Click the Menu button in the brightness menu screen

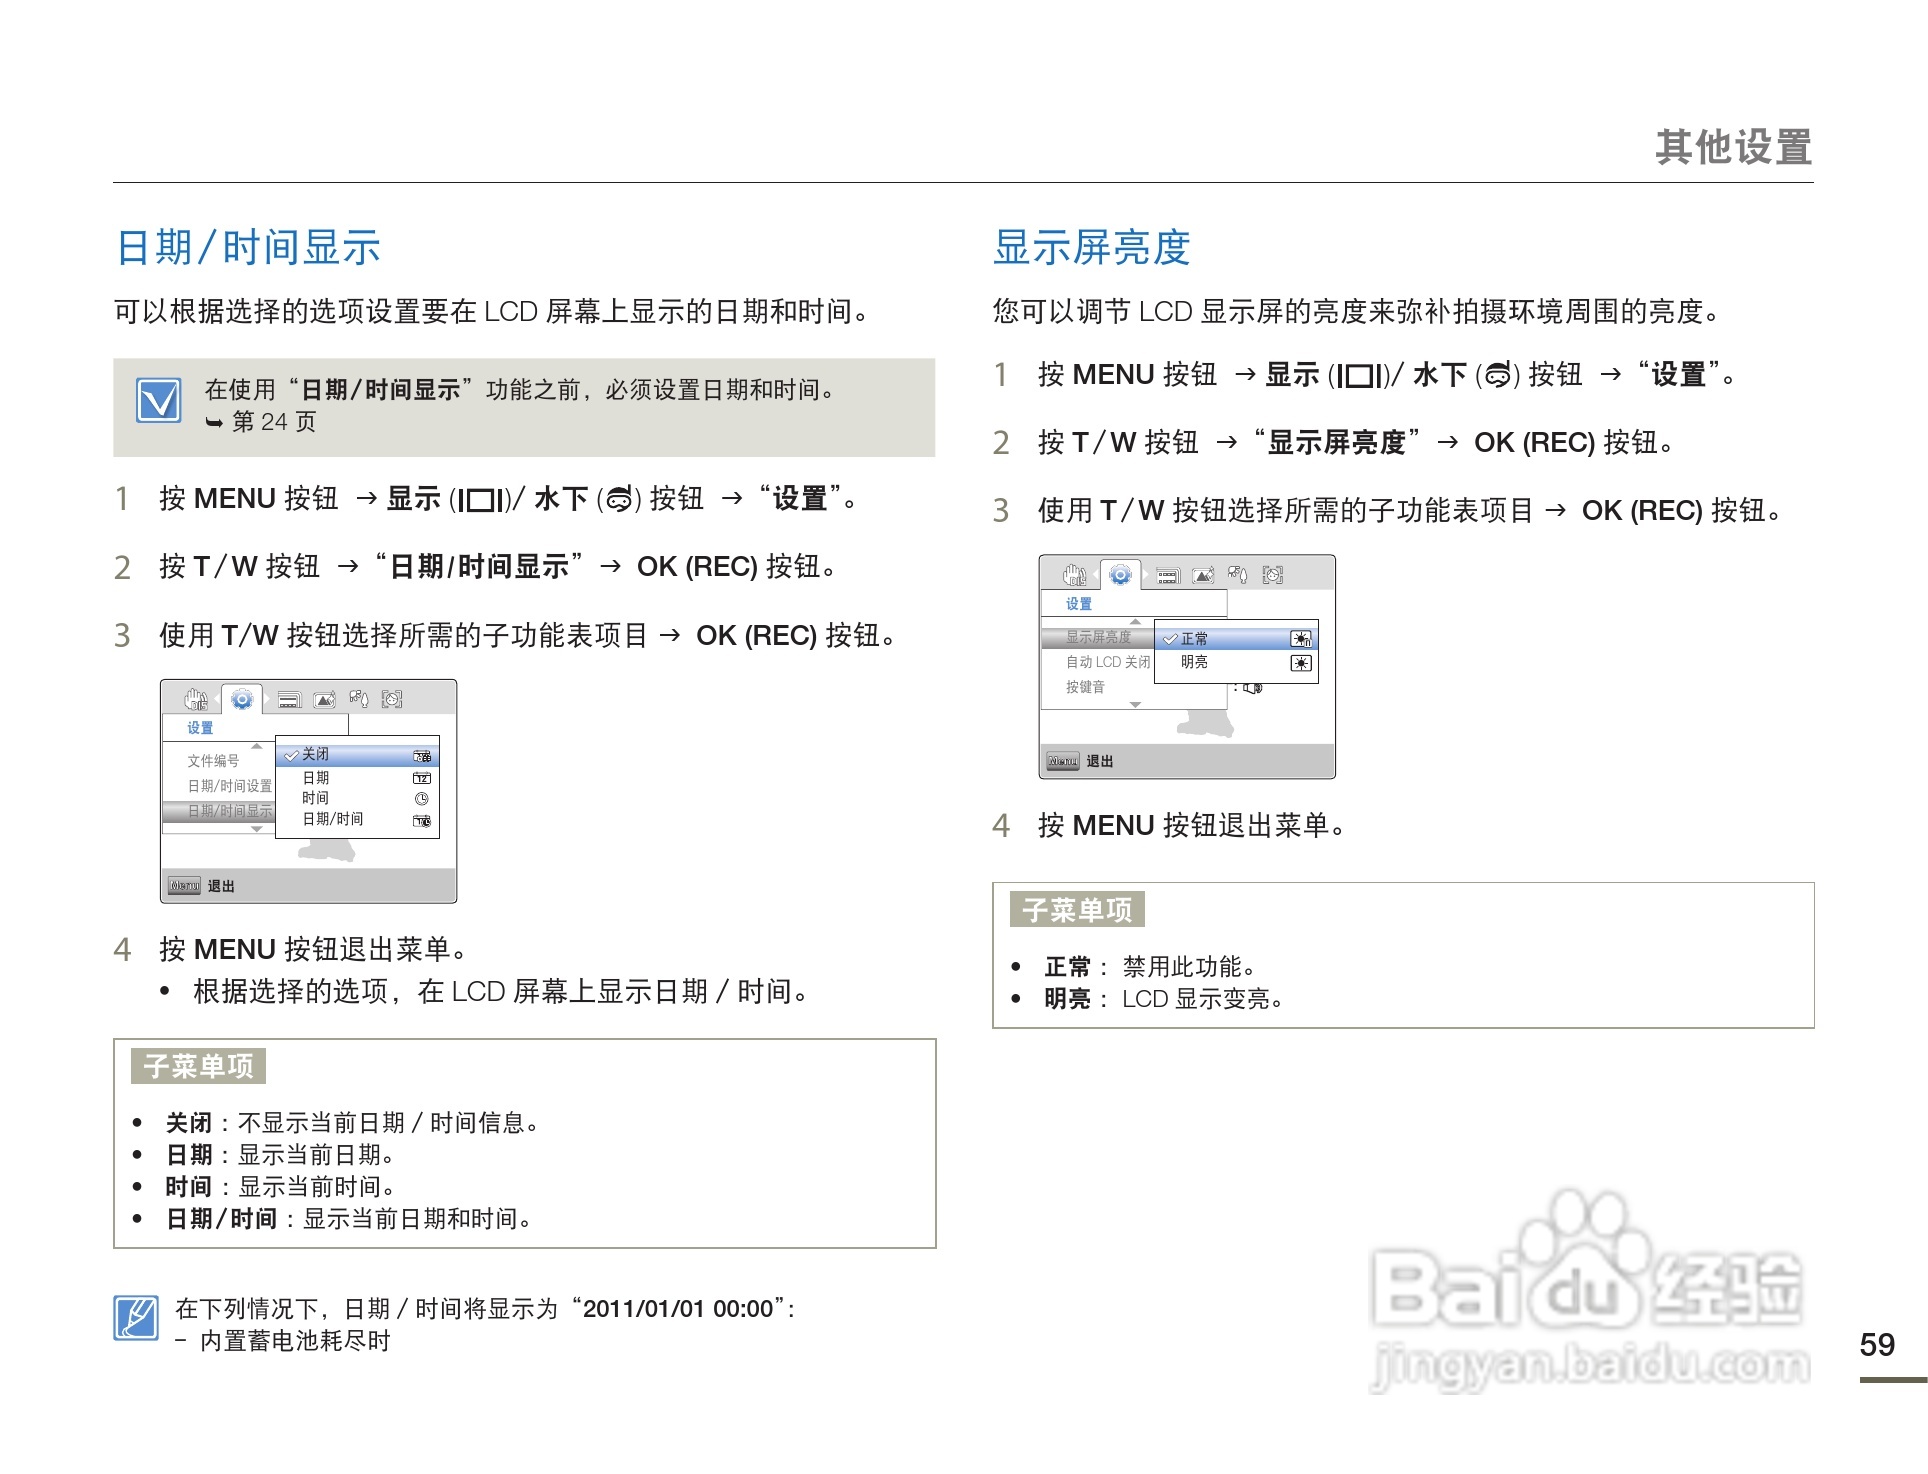[1063, 761]
